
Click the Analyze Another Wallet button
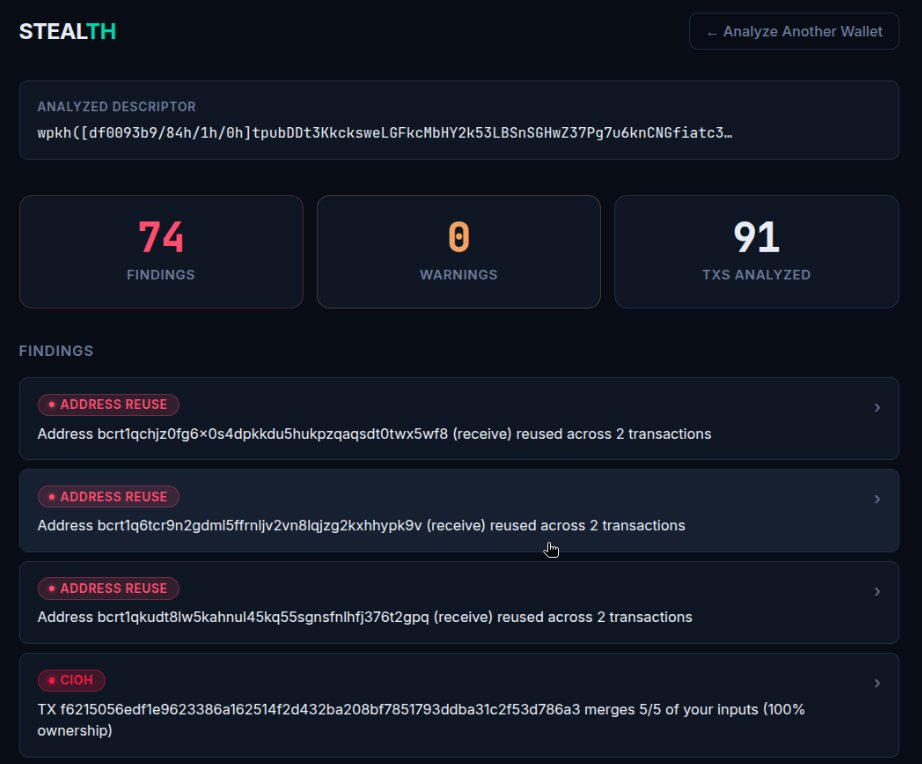pyautogui.click(x=793, y=32)
